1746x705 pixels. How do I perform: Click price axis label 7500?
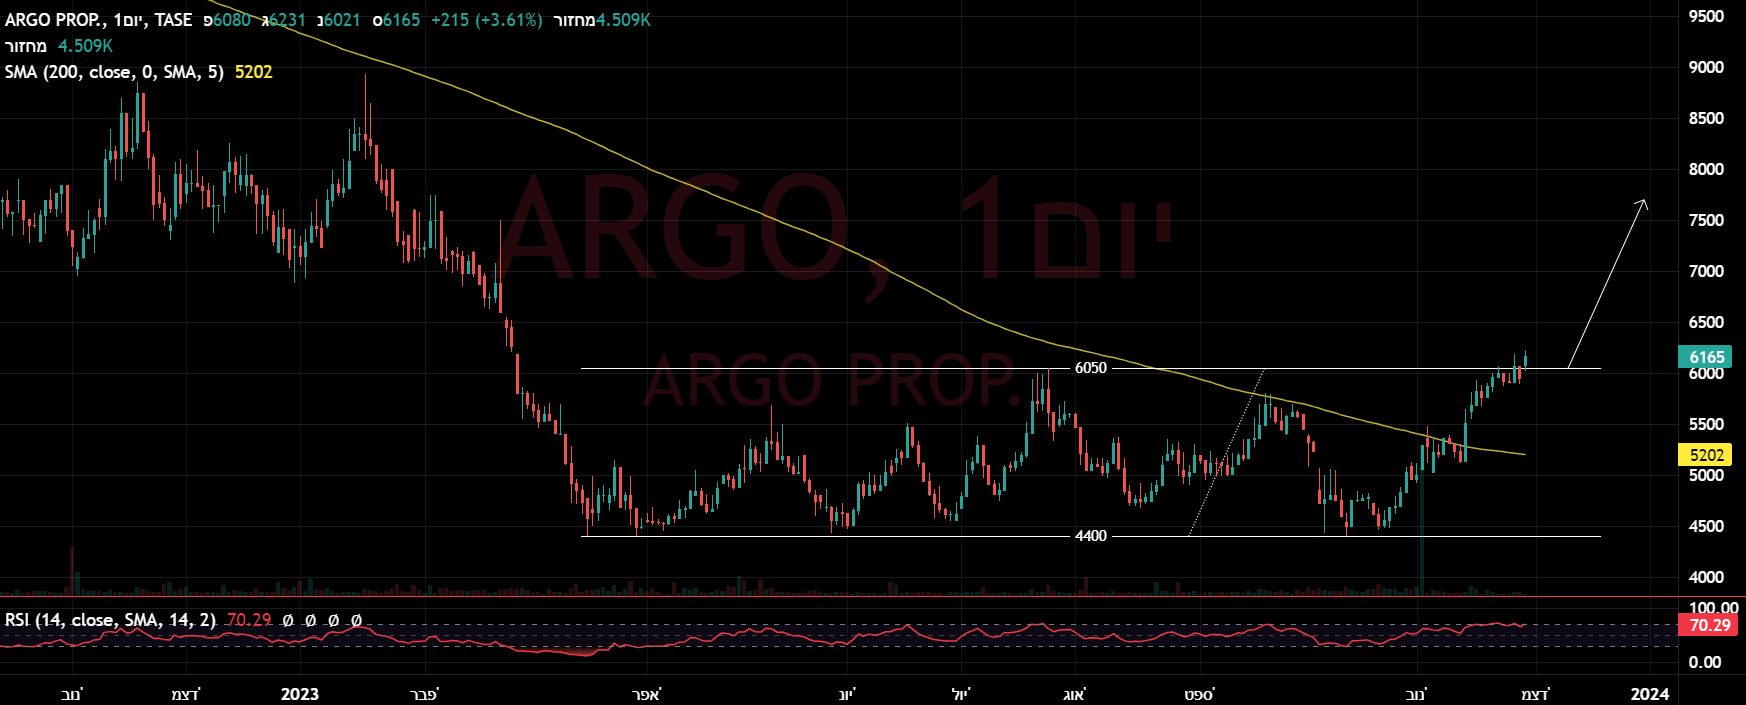(x=1706, y=220)
